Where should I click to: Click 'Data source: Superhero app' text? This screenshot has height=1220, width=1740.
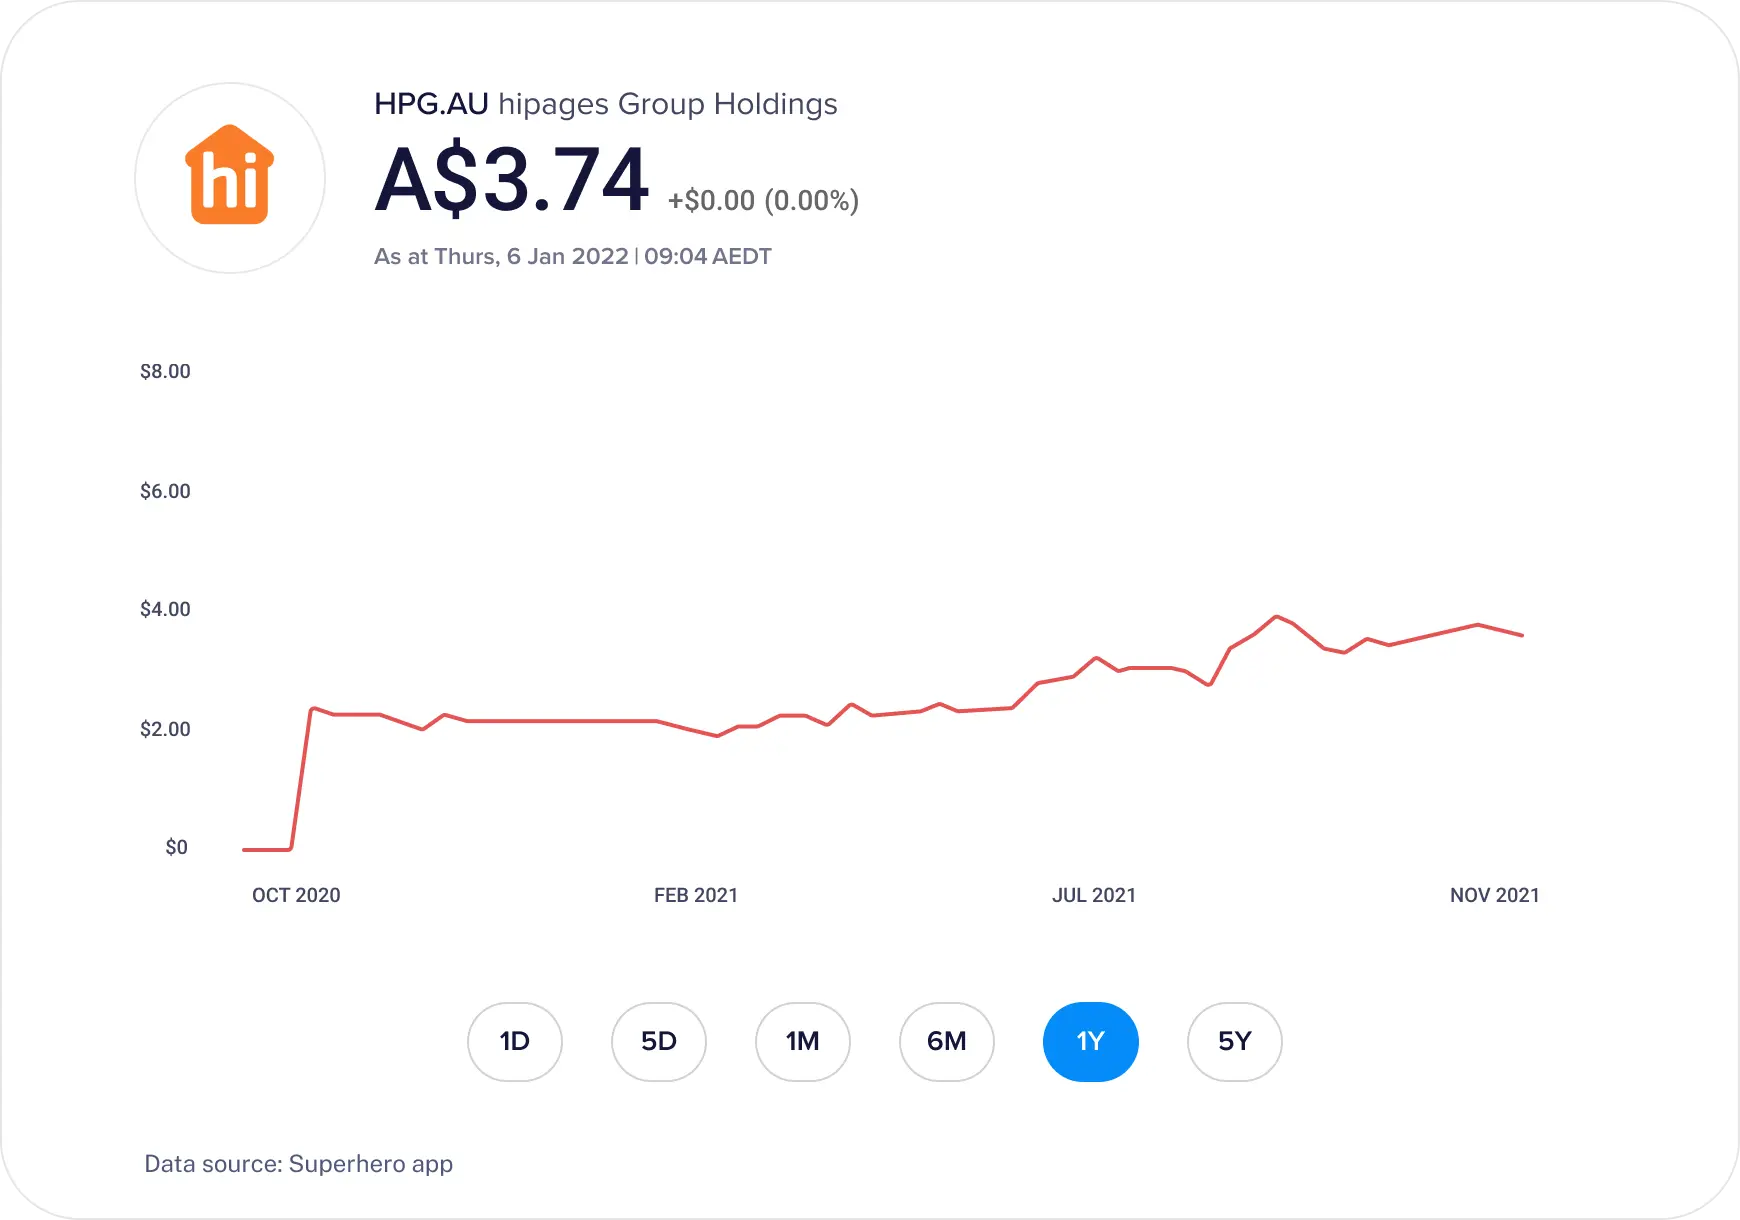(299, 1164)
